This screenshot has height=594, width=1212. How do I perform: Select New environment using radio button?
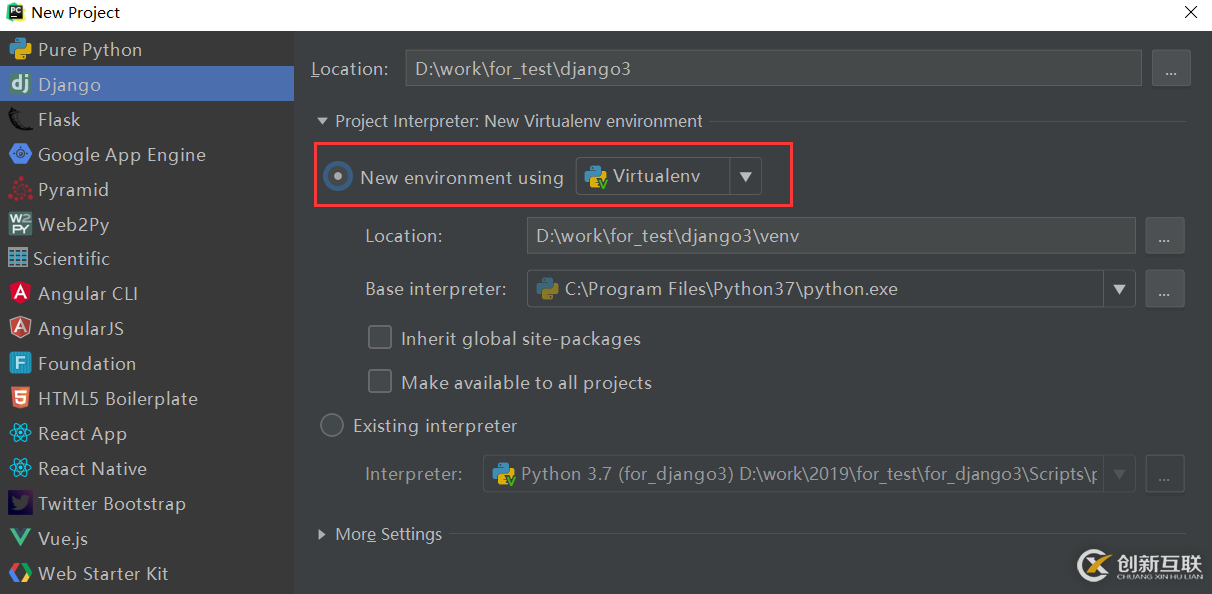[x=338, y=177]
